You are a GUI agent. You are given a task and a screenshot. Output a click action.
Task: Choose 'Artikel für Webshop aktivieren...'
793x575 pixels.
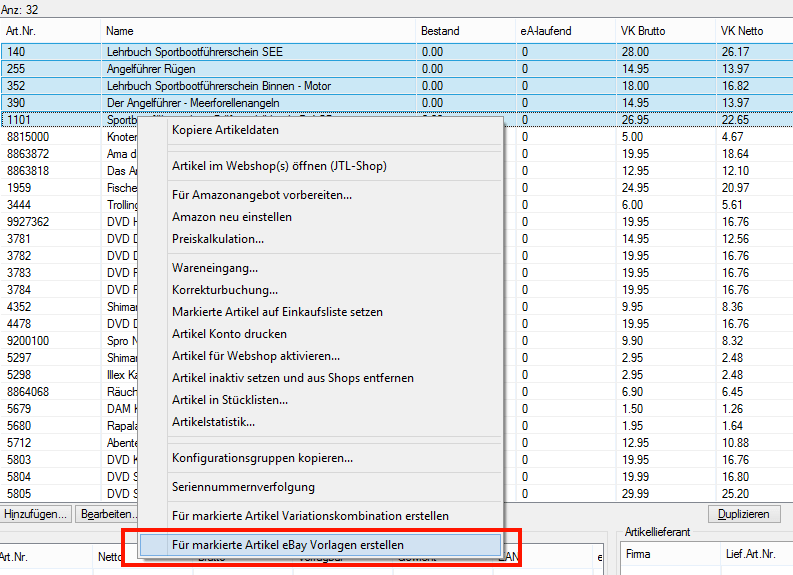click(256, 356)
